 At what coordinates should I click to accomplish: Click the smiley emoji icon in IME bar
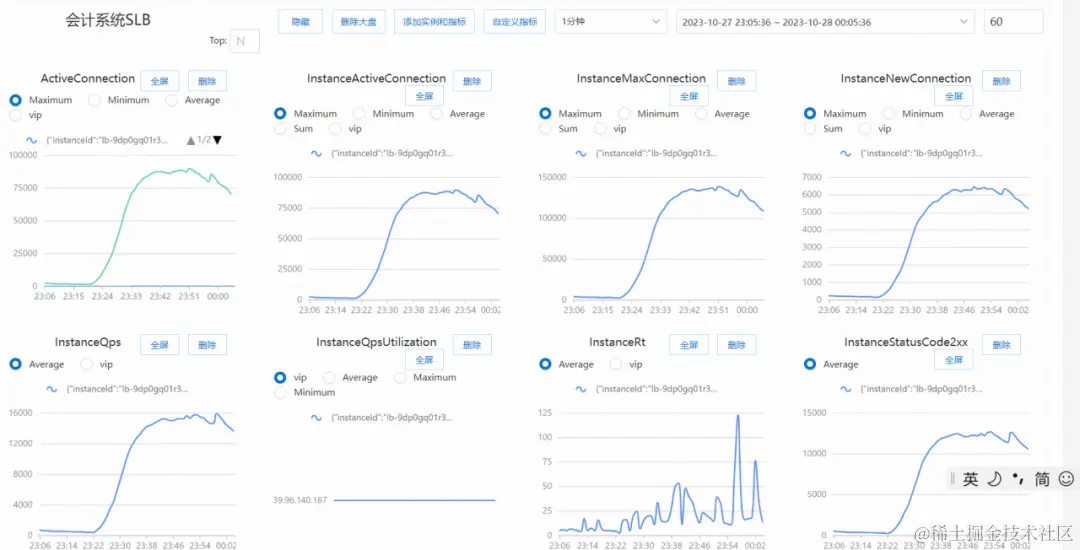pyautogui.click(x=1066, y=478)
